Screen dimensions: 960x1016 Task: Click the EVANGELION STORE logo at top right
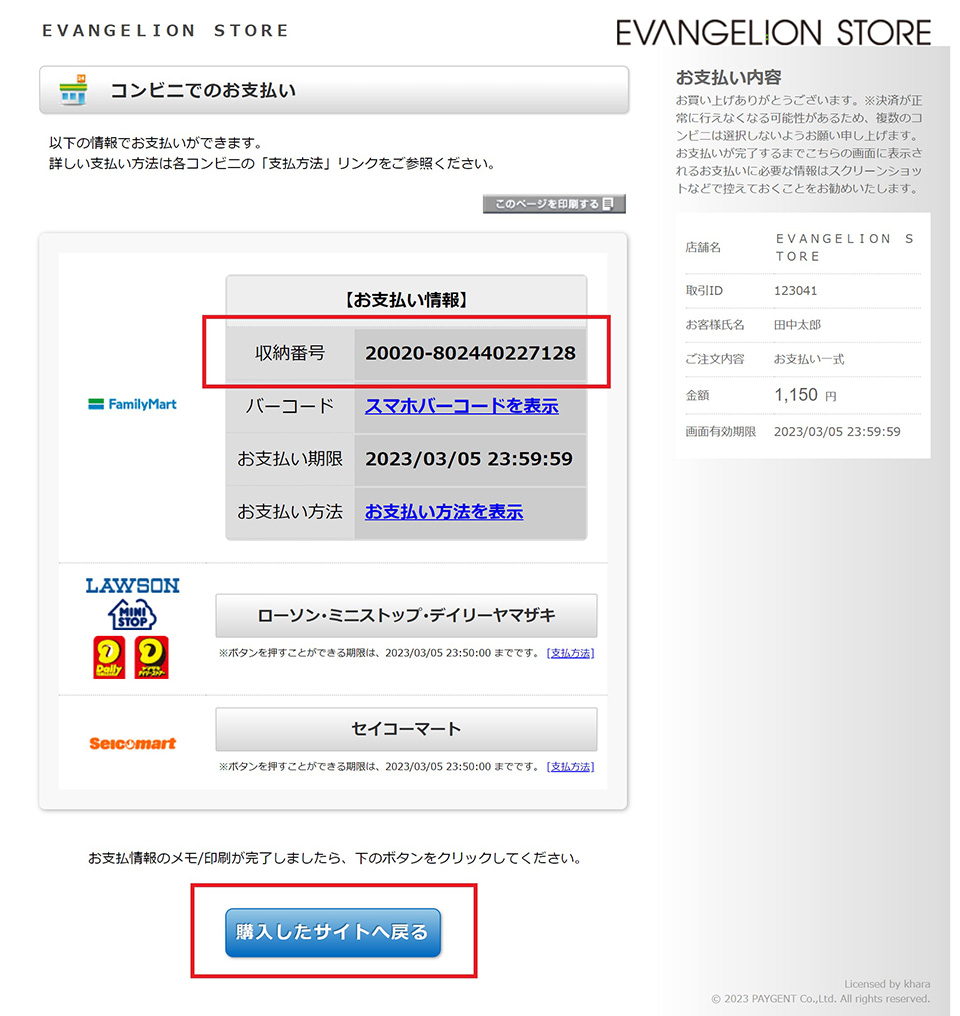[x=773, y=32]
